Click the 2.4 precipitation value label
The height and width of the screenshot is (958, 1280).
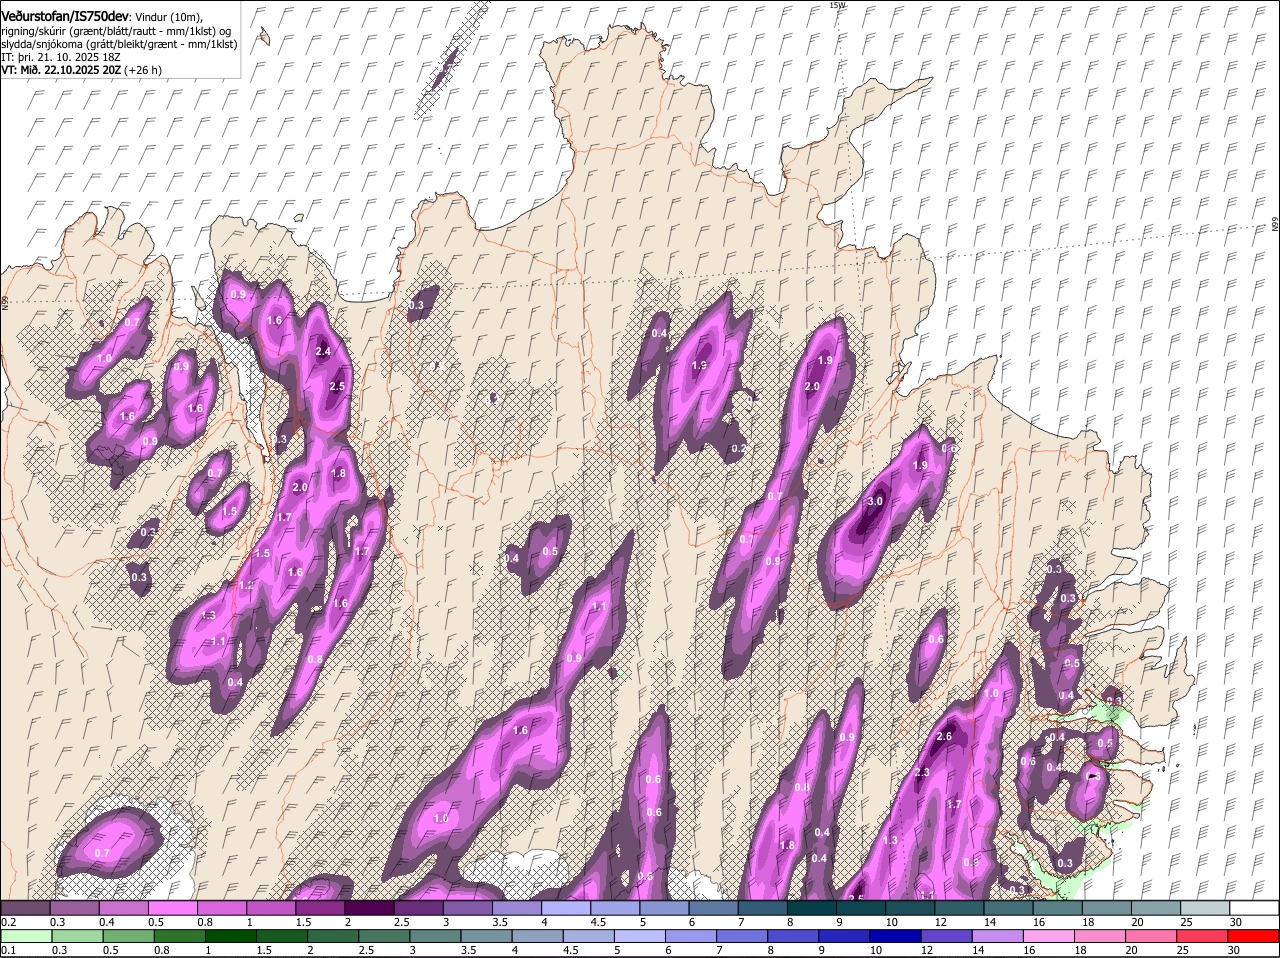(x=322, y=352)
